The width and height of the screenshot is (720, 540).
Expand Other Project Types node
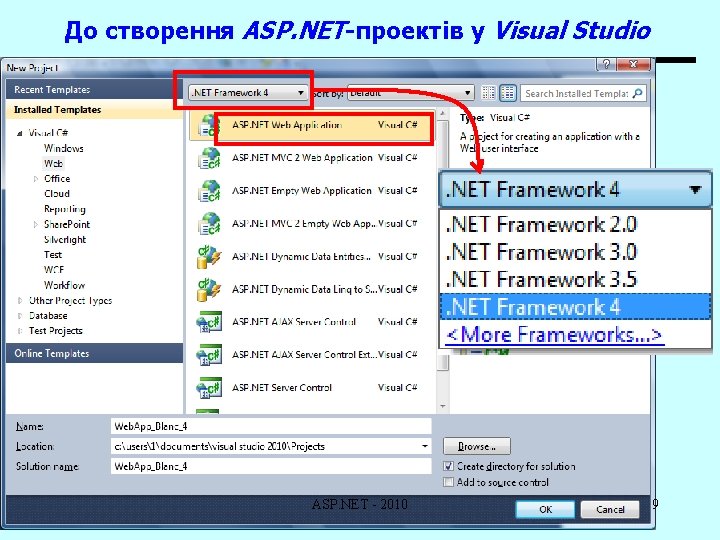tap(19, 300)
